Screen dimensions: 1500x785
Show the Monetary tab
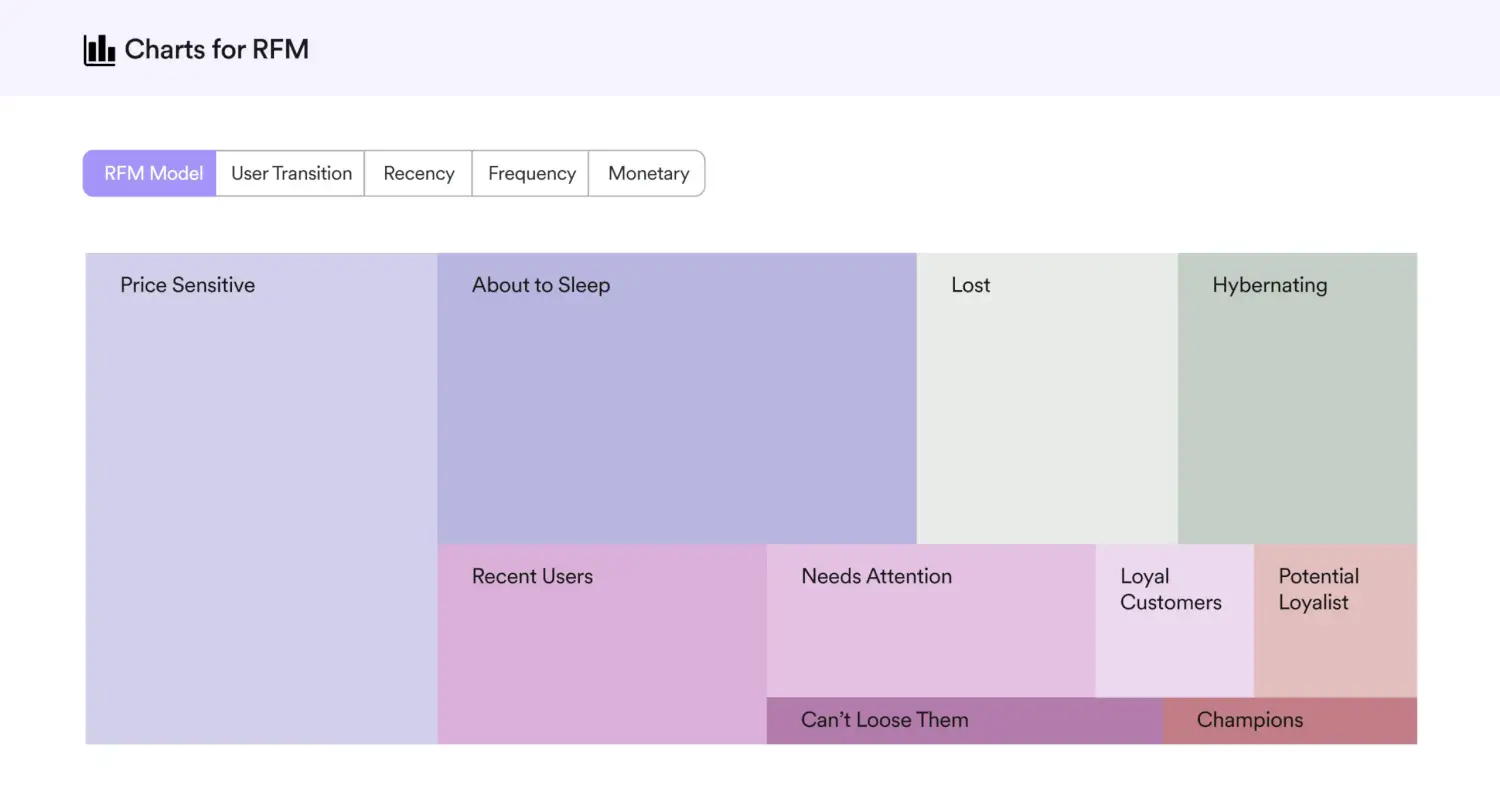tap(648, 173)
